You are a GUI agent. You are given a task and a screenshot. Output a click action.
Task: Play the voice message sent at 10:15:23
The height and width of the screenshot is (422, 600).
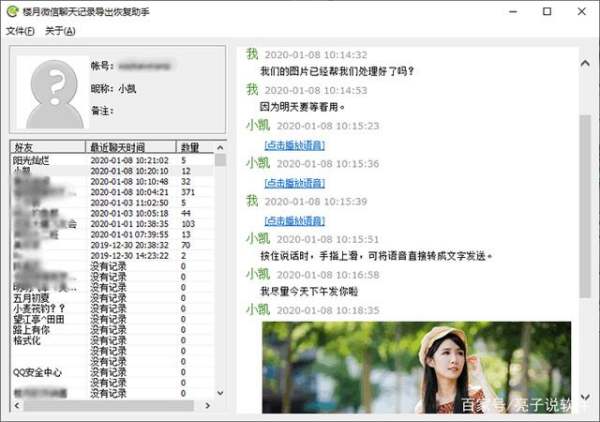pyautogui.click(x=295, y=145)
